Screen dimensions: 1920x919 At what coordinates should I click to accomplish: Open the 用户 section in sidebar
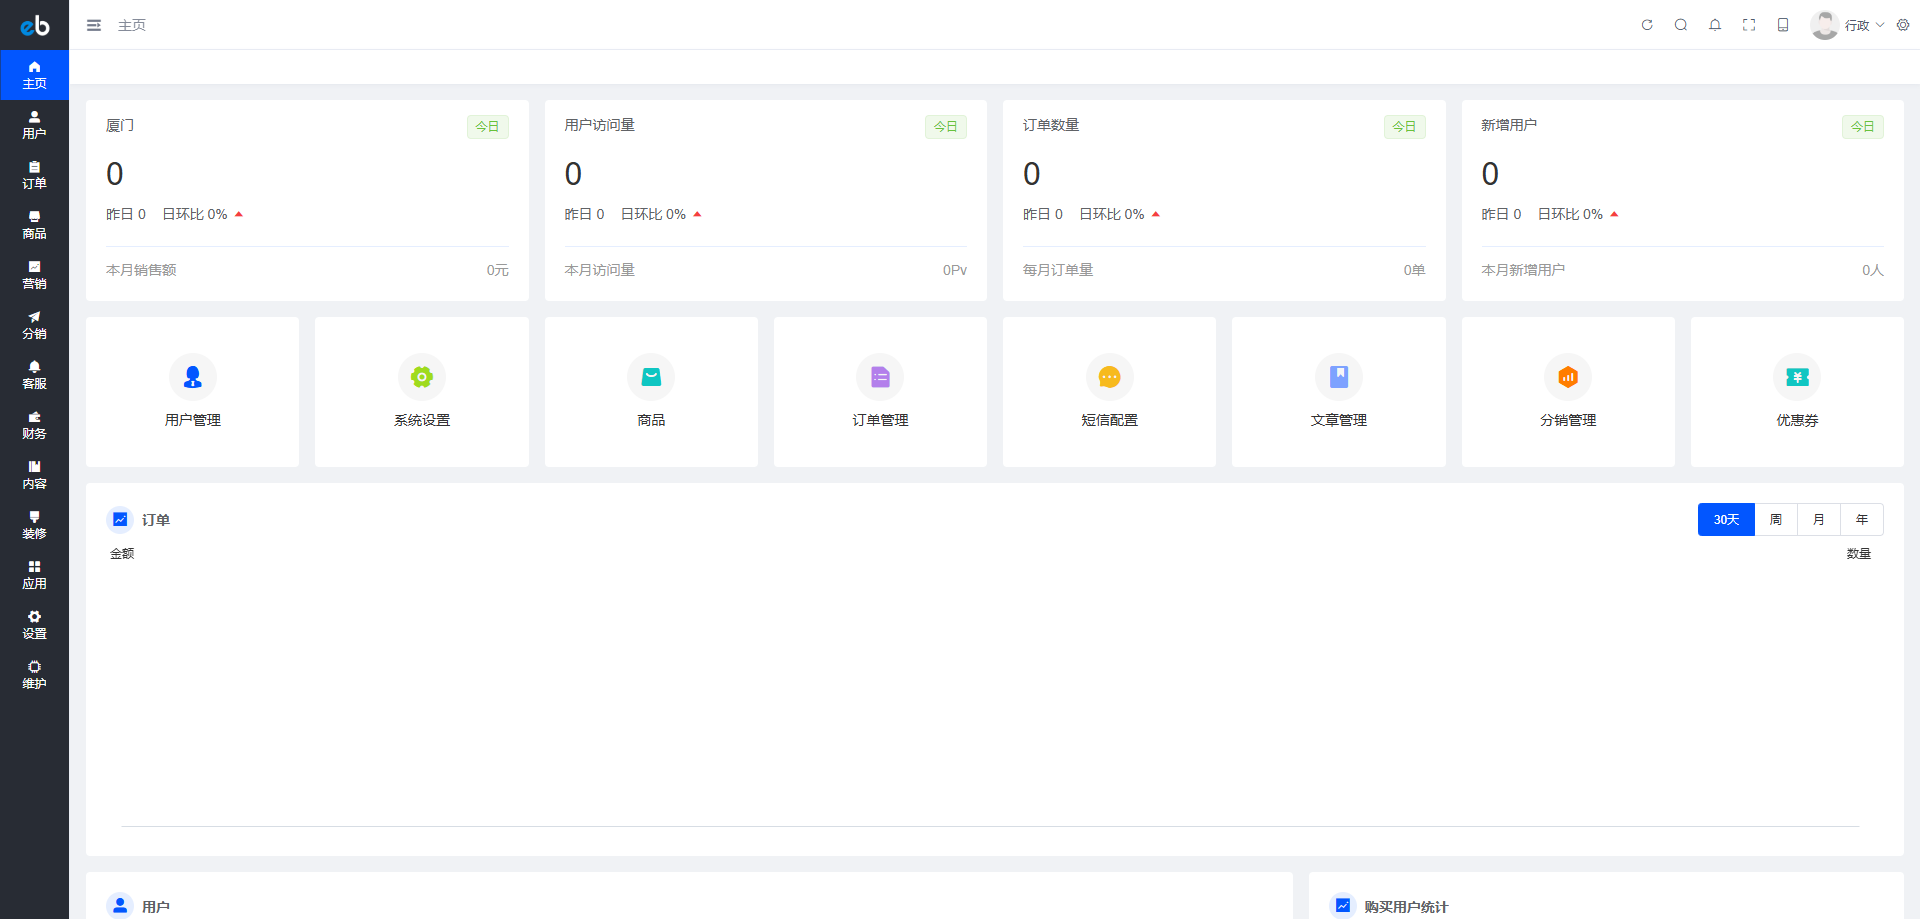pos(34,126)
